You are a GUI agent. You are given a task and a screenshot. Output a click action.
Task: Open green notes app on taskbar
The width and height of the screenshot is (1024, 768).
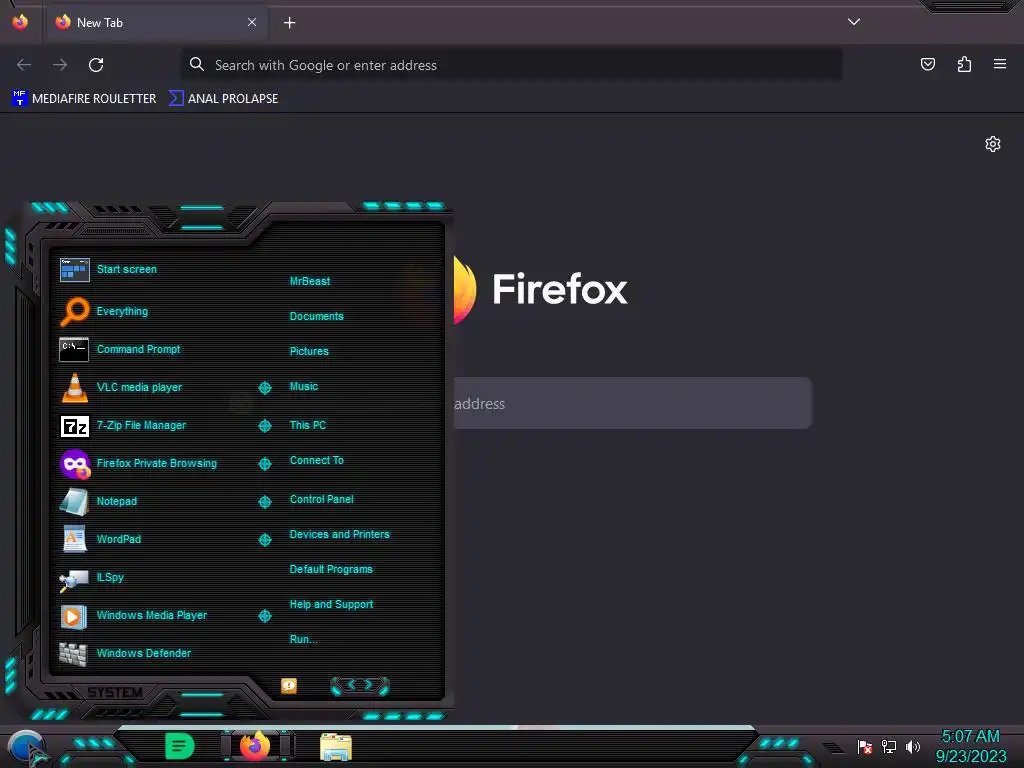(x=179, y=746)
